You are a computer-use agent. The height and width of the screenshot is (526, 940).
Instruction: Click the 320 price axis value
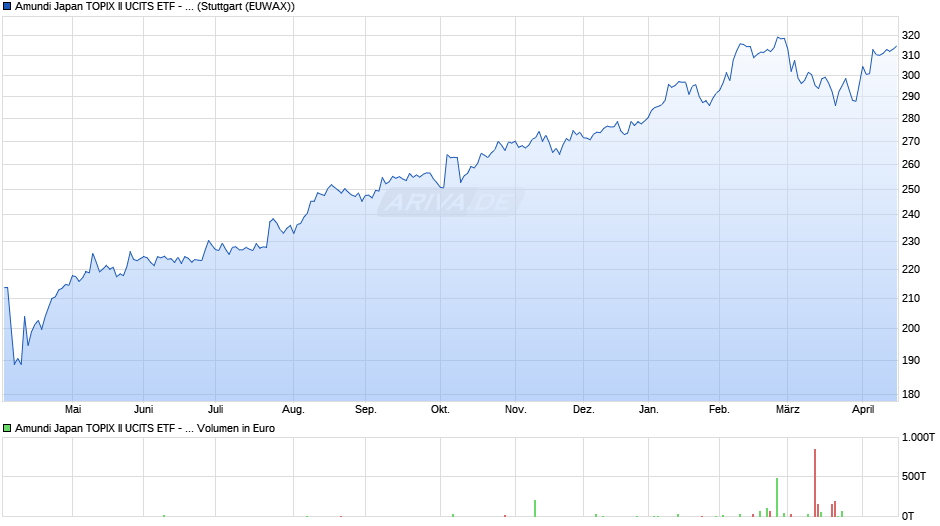[x=911, y=35]
